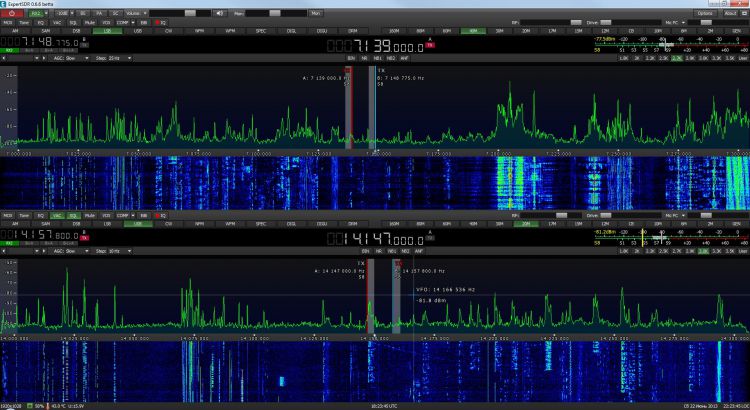The height and width of the screenshot is (410, 750).
Task: Click the main frequency display 7.139.000.0
Action: pos(375,46)
